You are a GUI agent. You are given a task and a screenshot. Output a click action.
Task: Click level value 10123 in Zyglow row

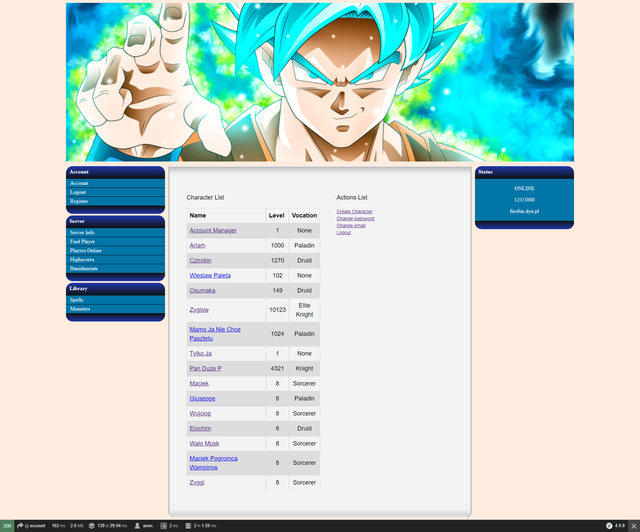point(277,310)
